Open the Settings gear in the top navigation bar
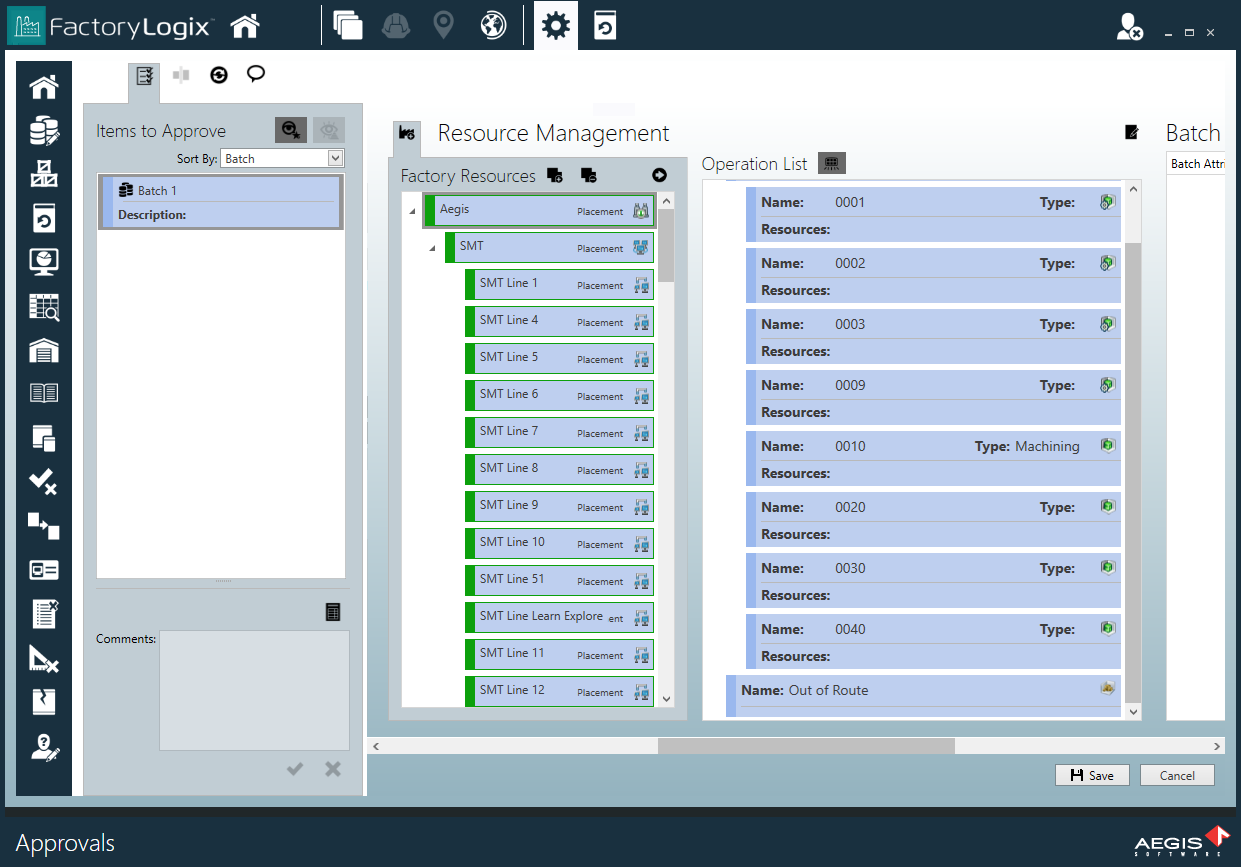The width and height of the screenshot is (1241, 867). (555, 25)
